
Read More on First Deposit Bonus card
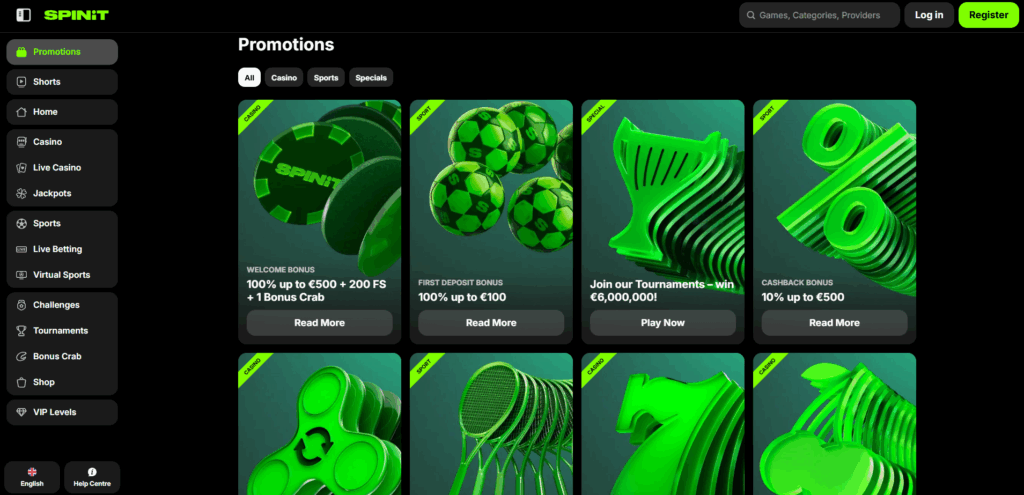(x=491, y=323)
